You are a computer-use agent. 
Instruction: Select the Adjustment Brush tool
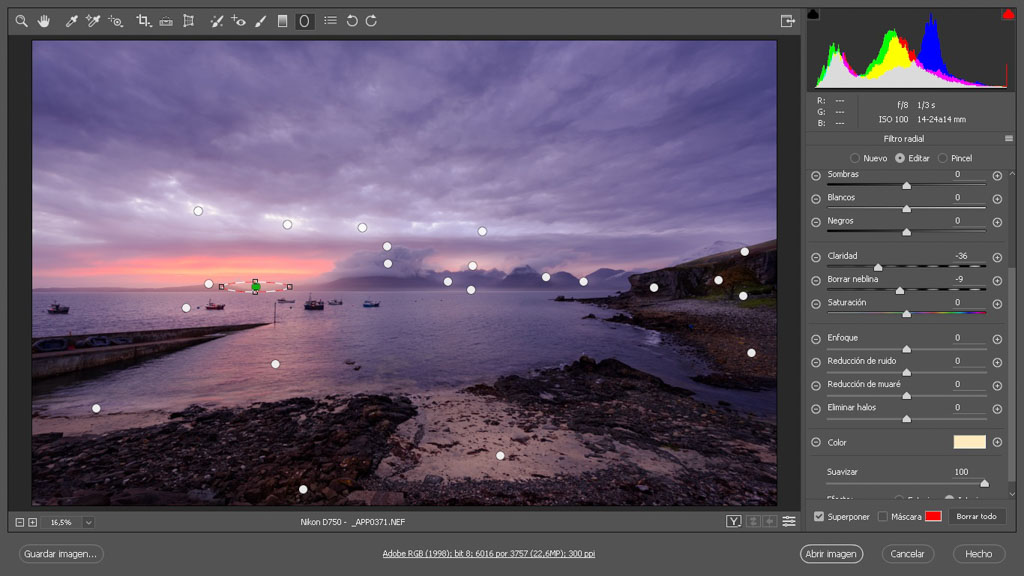click(x=260, y=21)
